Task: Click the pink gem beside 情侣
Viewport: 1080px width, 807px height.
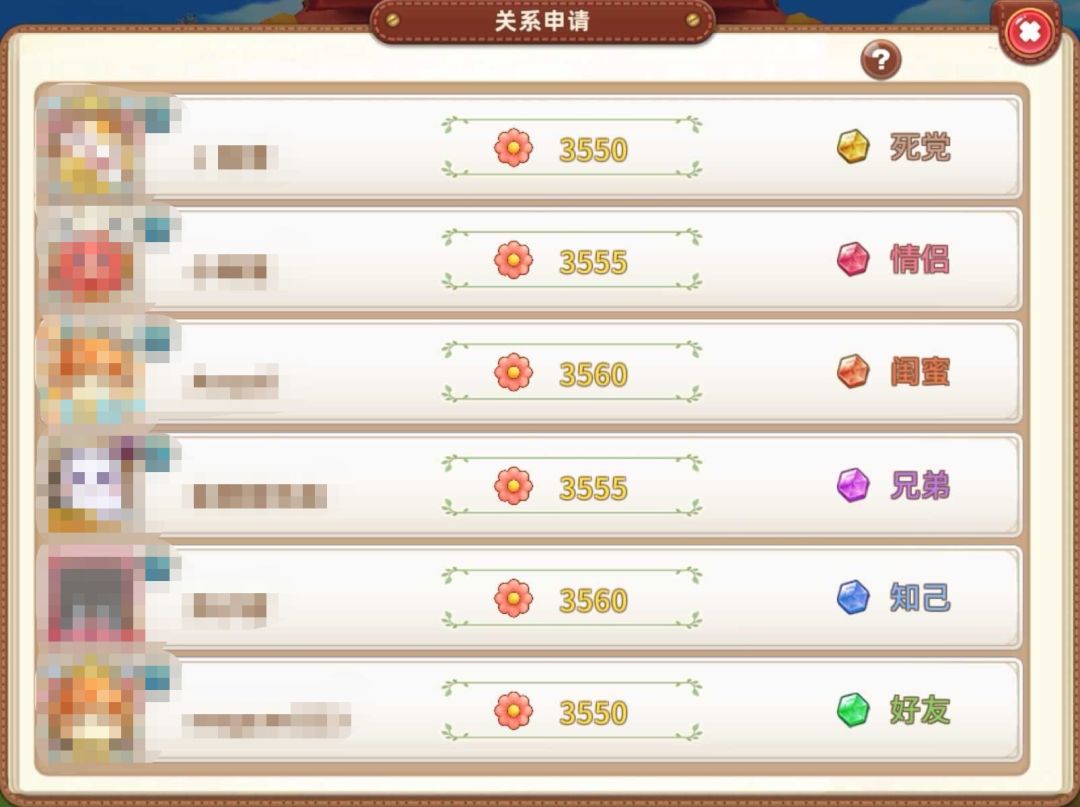Action: tap(853, 260)
